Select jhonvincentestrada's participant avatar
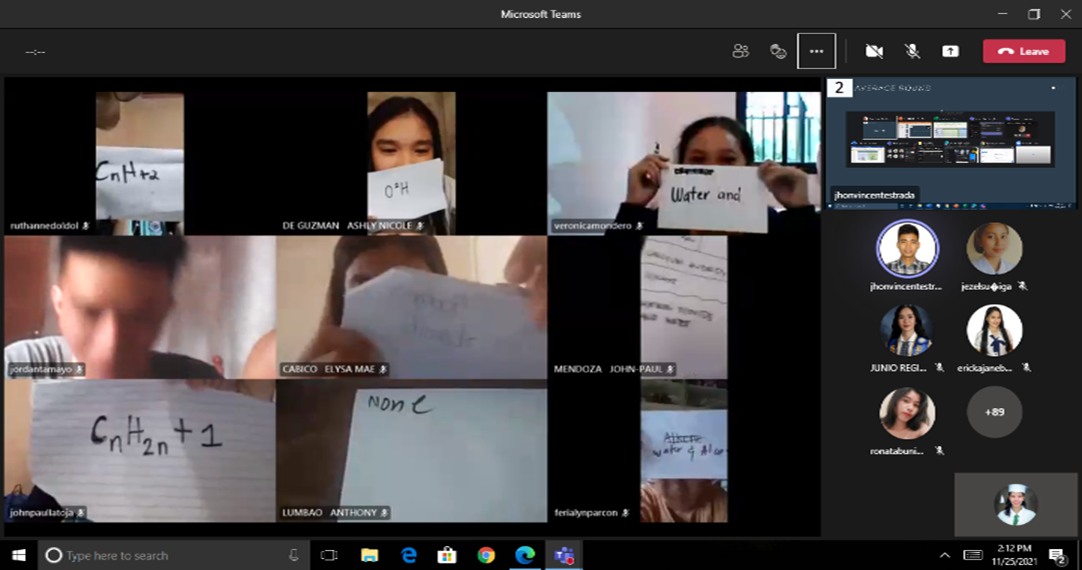 tap(907, 249)
